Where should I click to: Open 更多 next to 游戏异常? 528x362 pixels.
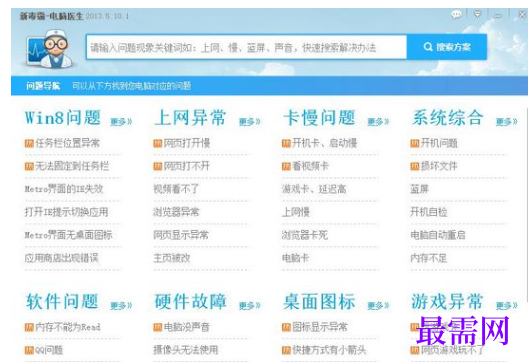506,305
